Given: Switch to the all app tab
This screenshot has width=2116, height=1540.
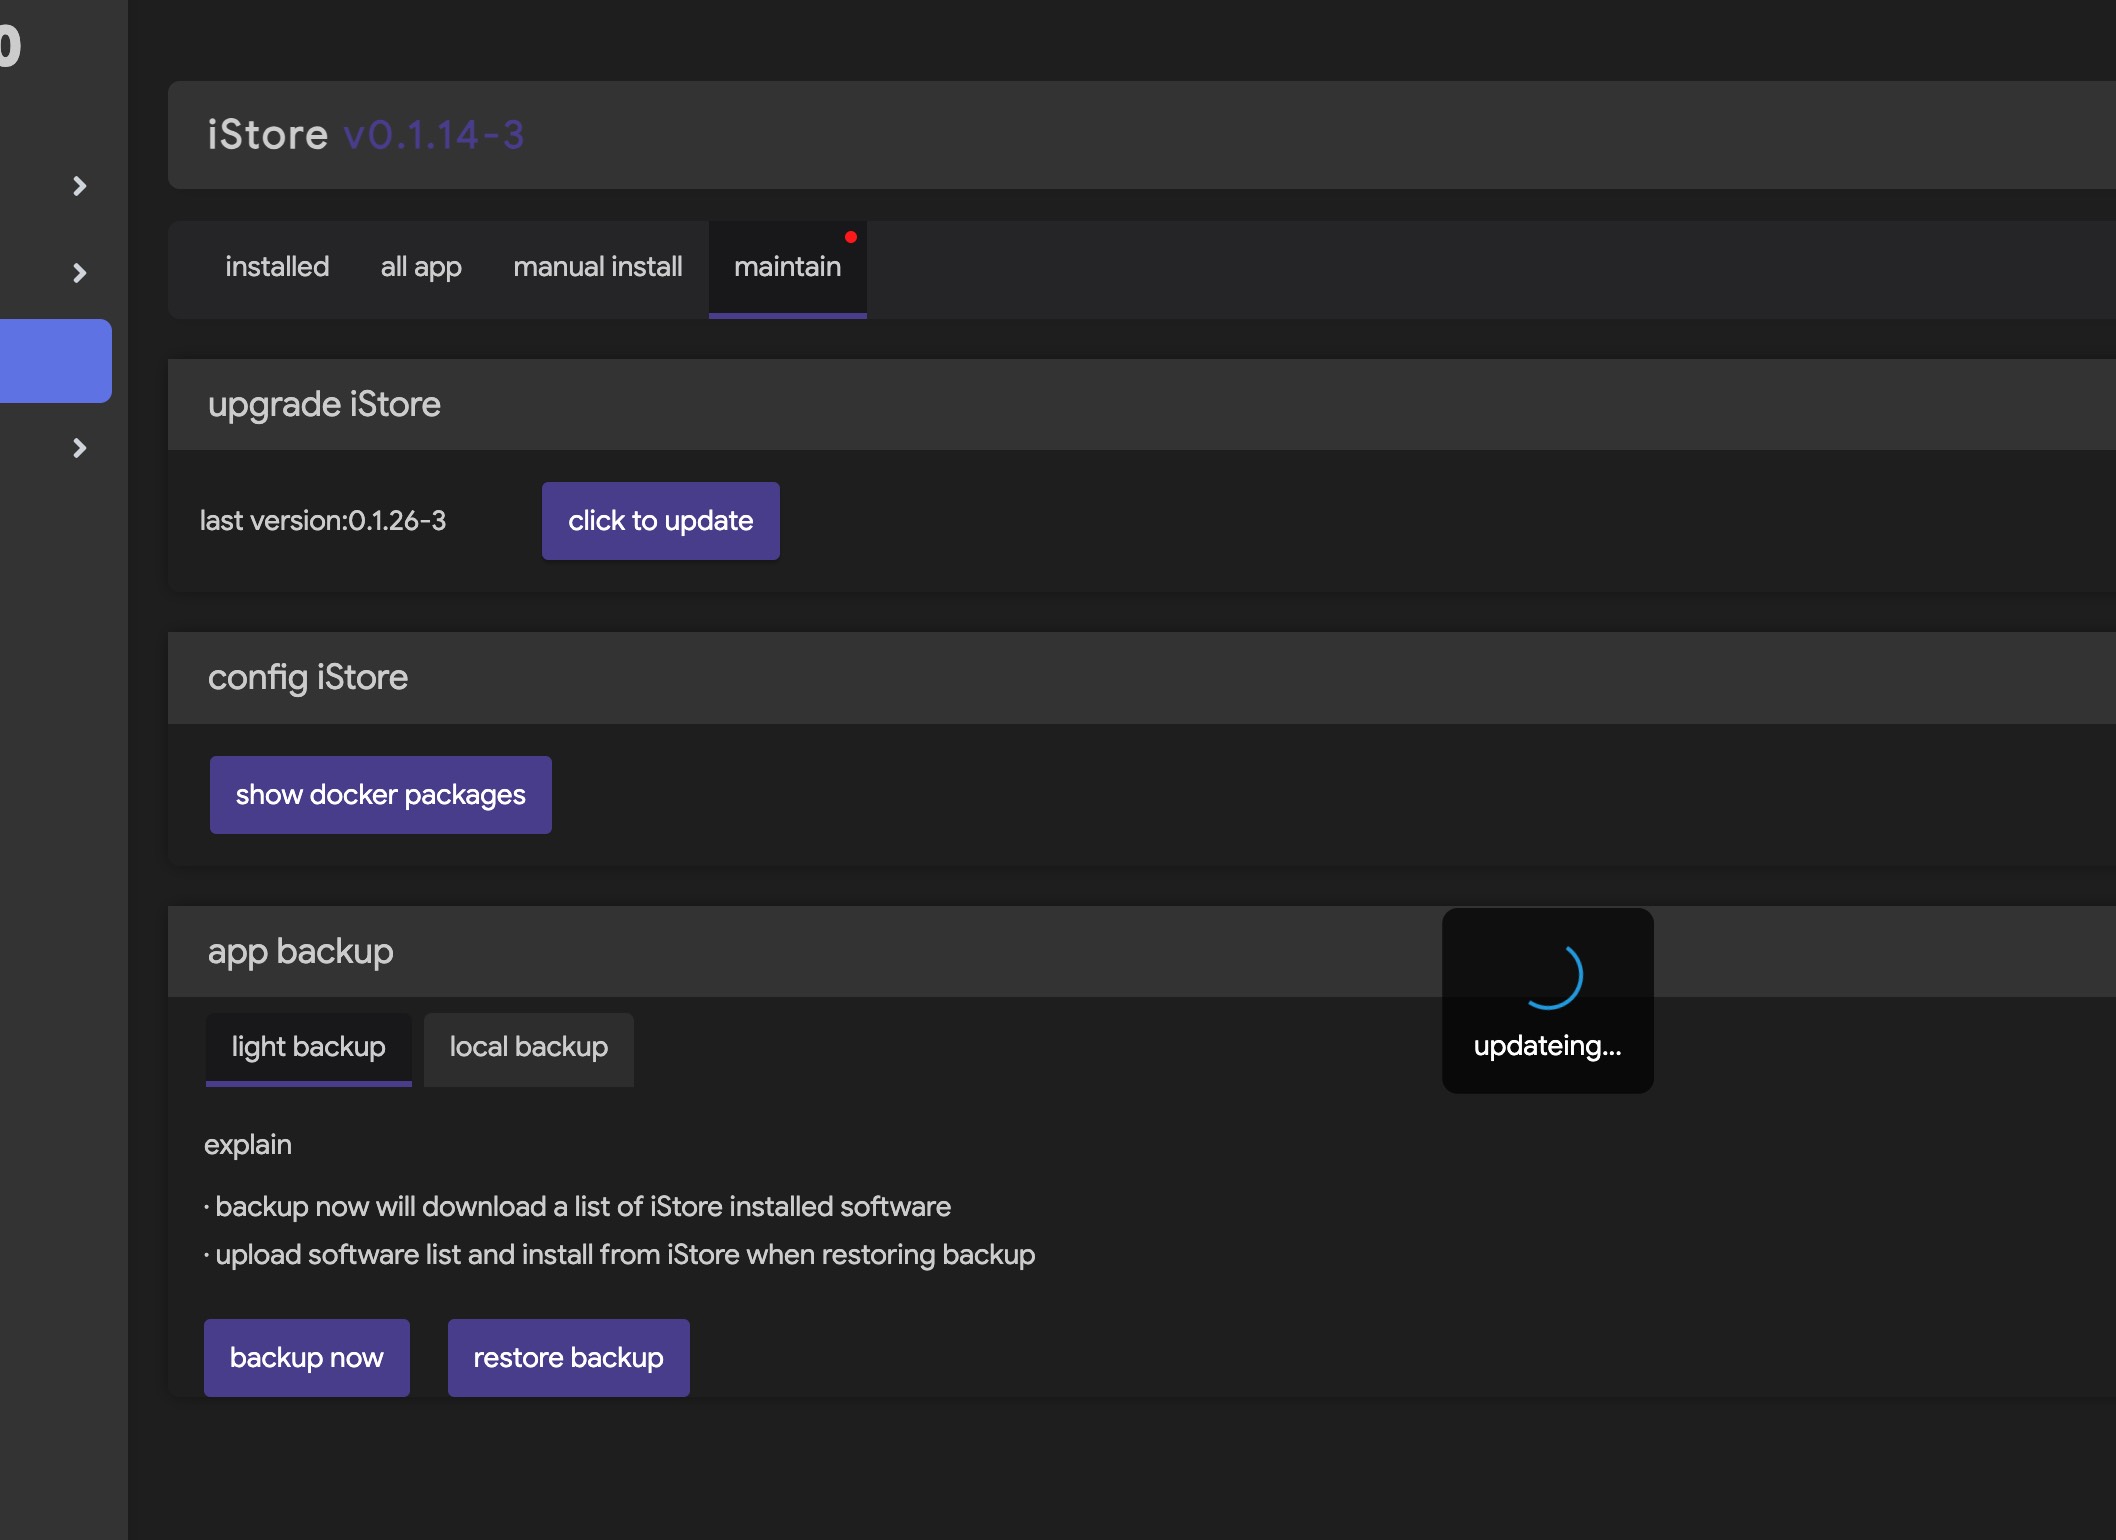Looking at the screenshot, I should pyautogui.click(x=421, y=267).
